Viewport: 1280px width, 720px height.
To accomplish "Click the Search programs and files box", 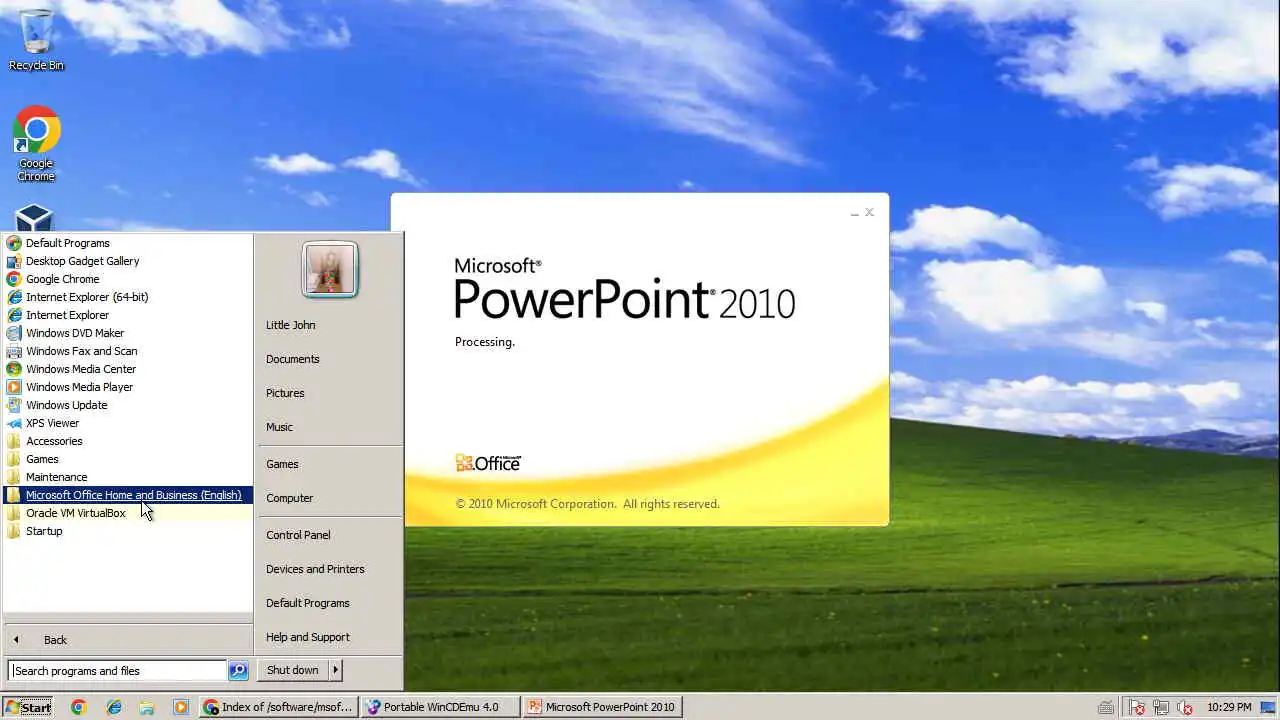I will click(x=117, y=671).
